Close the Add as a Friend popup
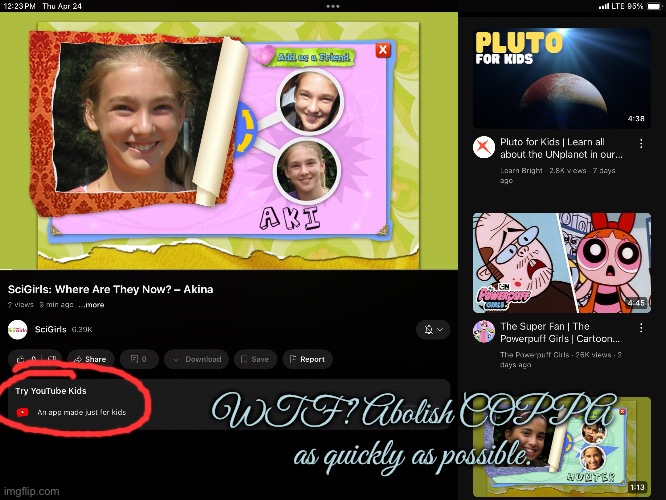 pos(382,51)
